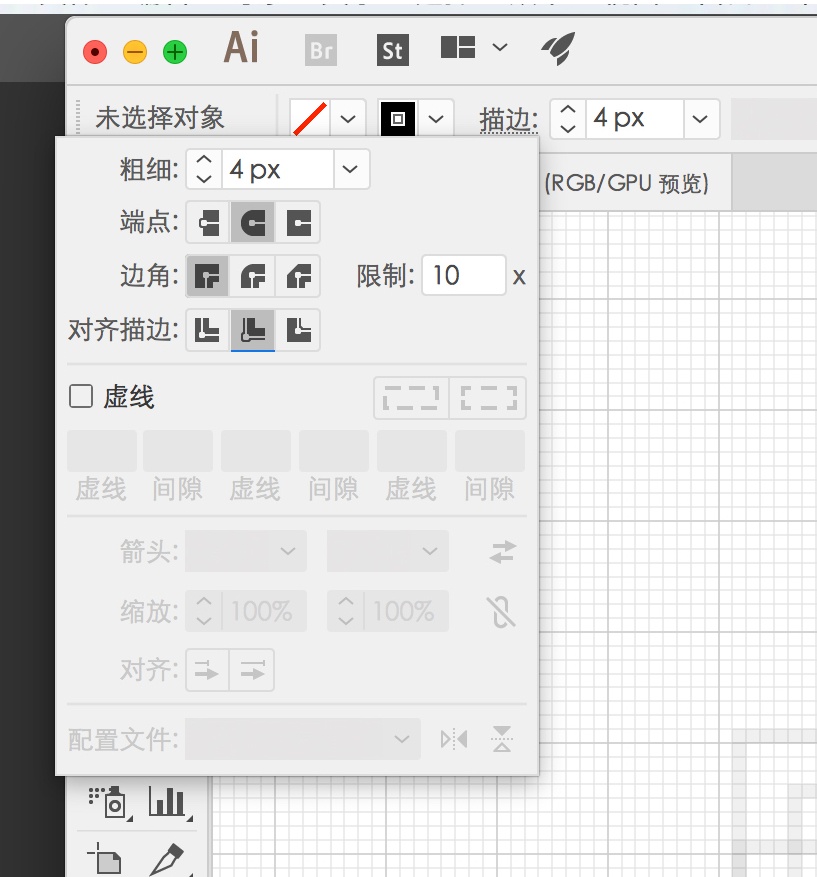
Task: Click the black stroke color swatch
Action: coord(398,119)
